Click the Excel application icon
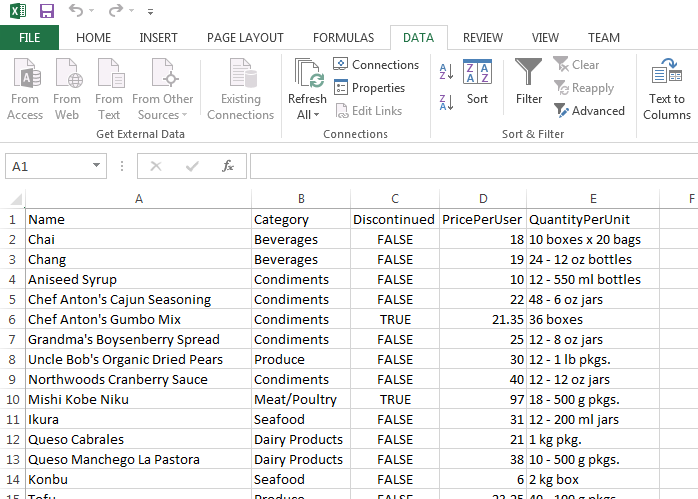This screenshot has height=499, width=698. 18,11
